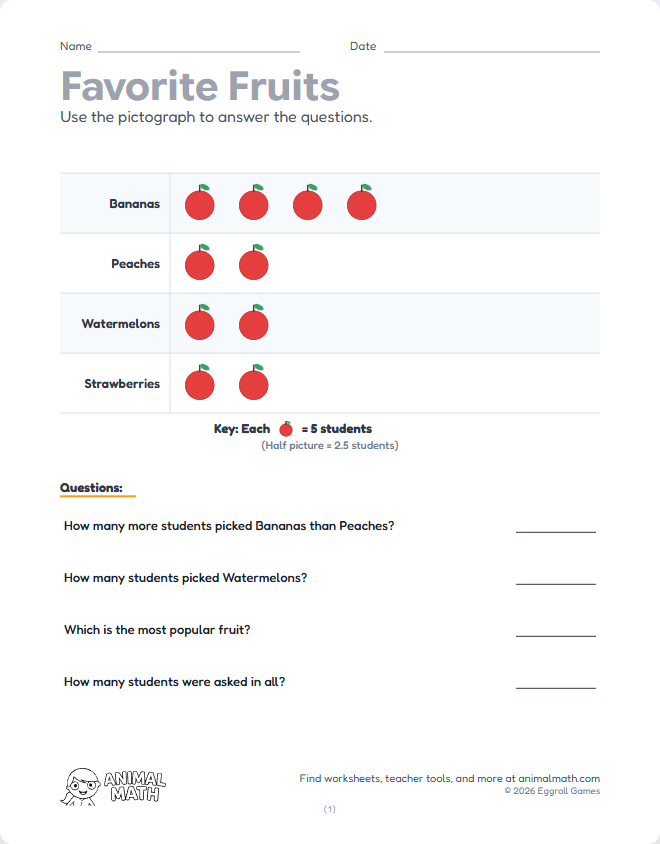
Task: Click the Name blank line
Action: [198, 48]
